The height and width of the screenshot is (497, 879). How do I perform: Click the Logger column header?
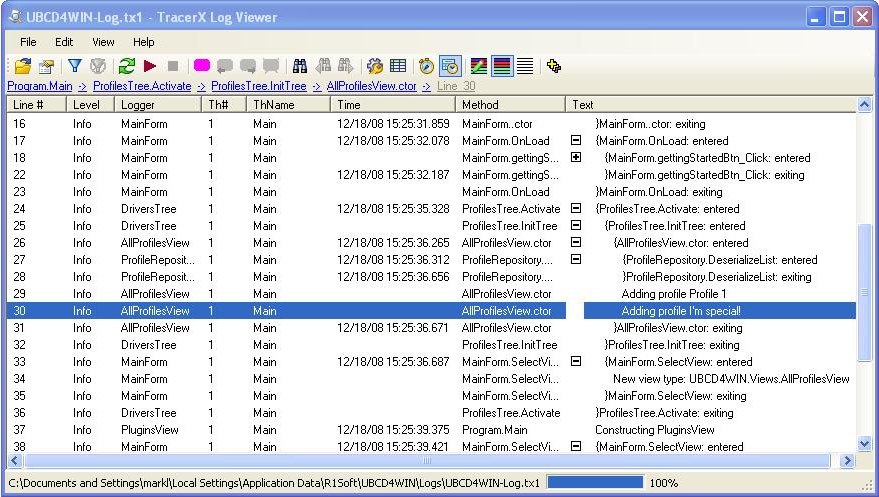[158, 105]
